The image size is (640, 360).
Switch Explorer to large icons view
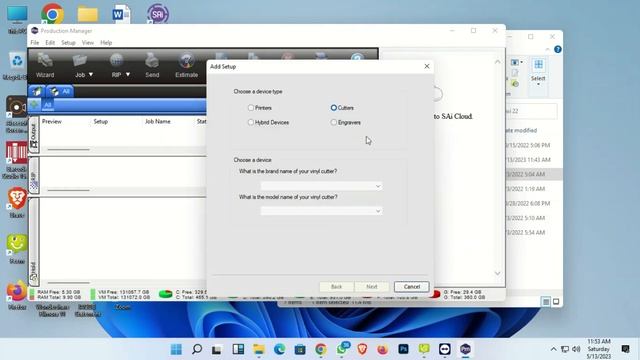[556, 302]
